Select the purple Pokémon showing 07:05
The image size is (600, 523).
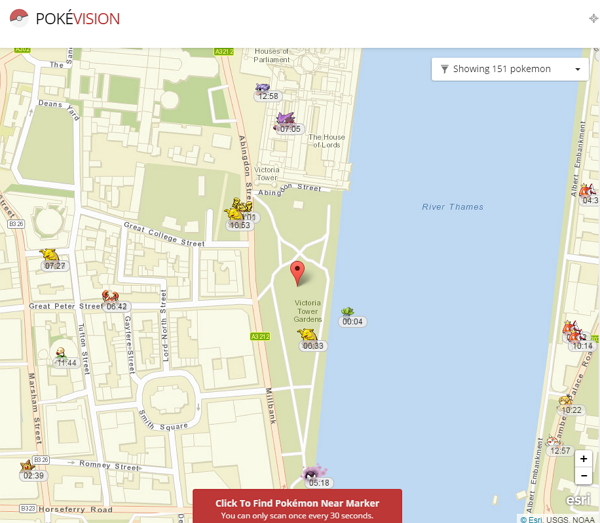286,121
